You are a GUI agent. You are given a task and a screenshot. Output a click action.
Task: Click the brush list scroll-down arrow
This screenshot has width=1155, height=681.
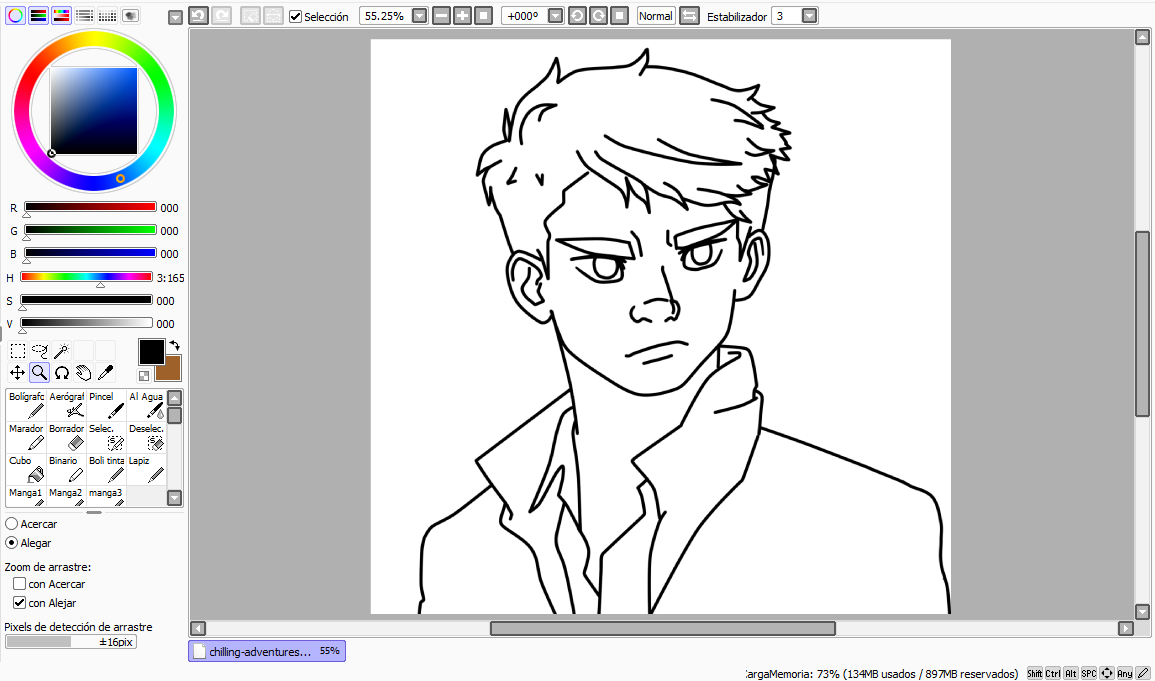tap(175, 498)
